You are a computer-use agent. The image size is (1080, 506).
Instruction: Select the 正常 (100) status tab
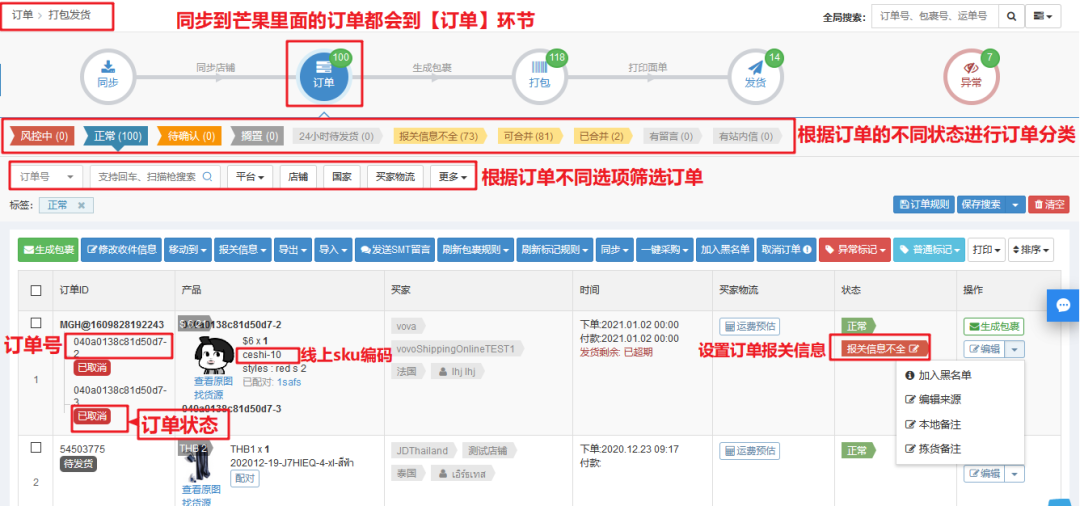pos(117,136)
